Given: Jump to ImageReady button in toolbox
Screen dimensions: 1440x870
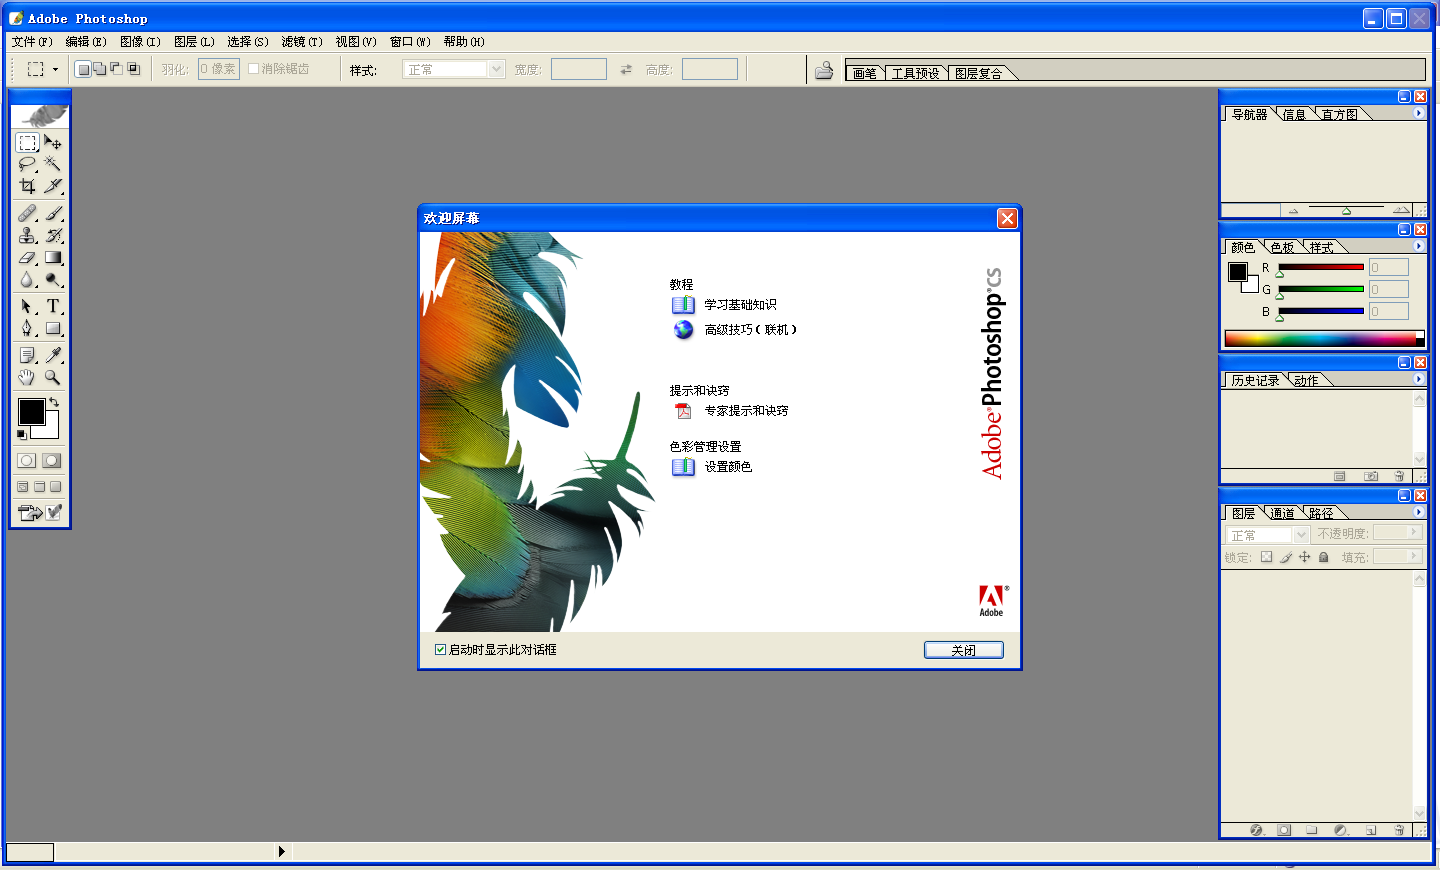Looking at the screenshot, I should point(30,512).
